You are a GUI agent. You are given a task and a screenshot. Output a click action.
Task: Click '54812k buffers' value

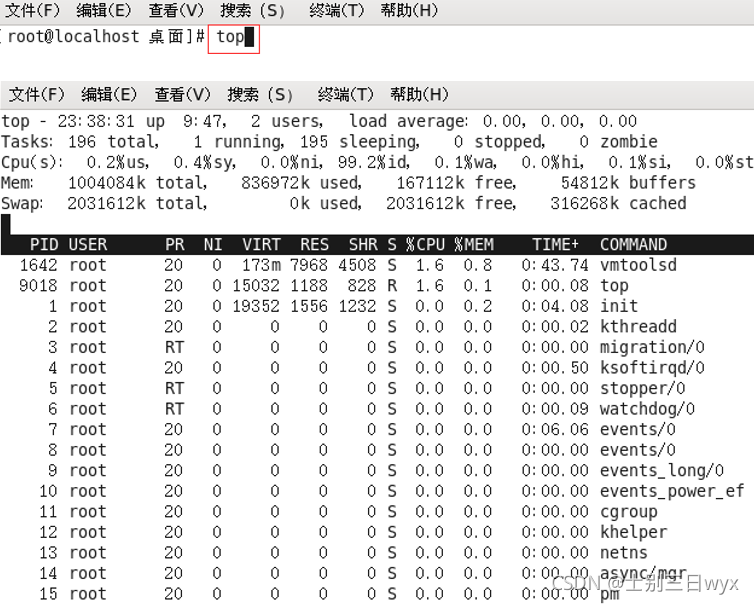point(628,183)
